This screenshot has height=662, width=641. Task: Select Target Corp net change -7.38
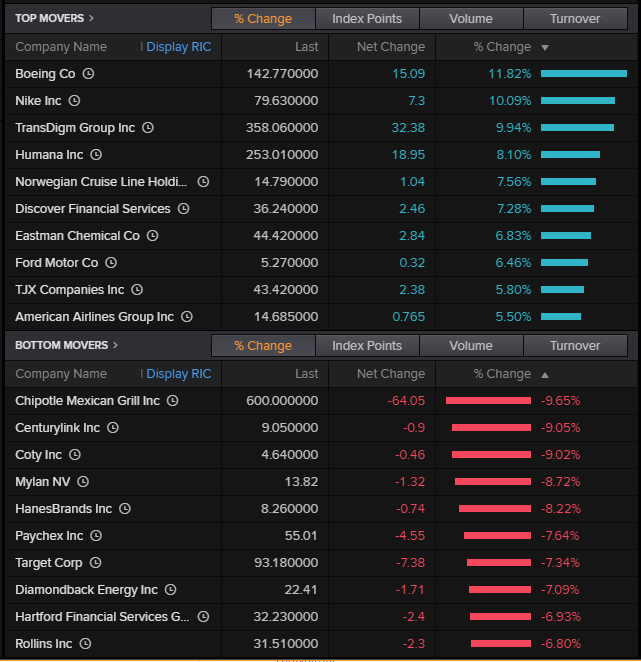click(410, 563)
